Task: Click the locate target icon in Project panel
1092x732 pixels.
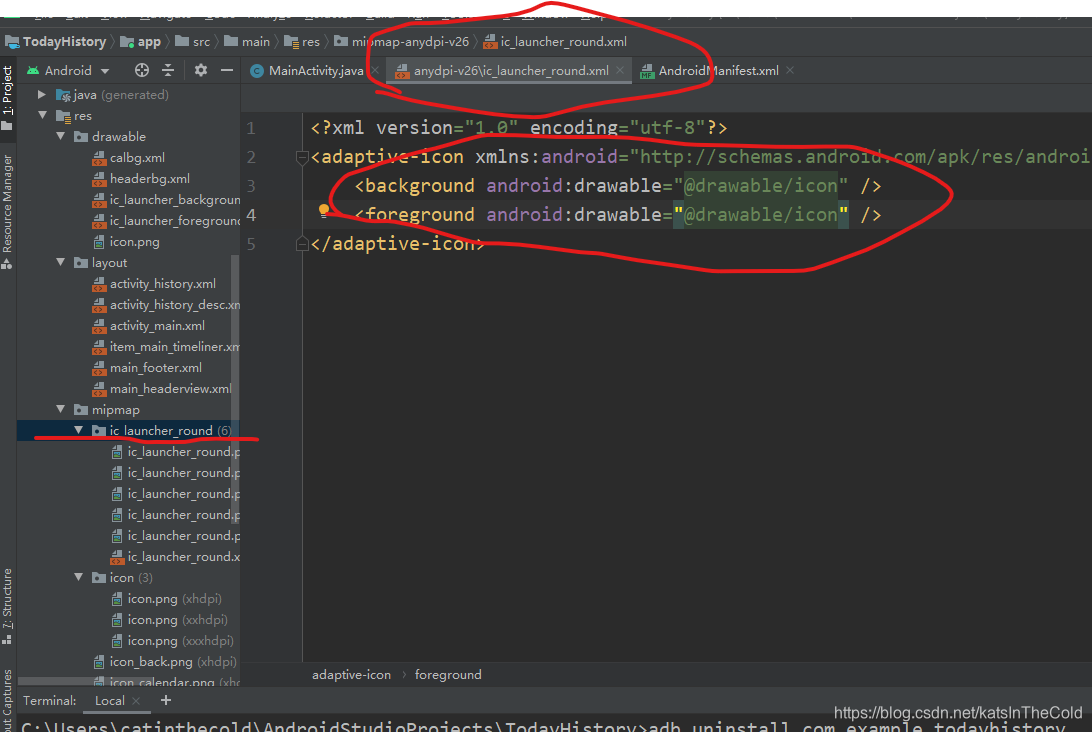Action: 141,70
